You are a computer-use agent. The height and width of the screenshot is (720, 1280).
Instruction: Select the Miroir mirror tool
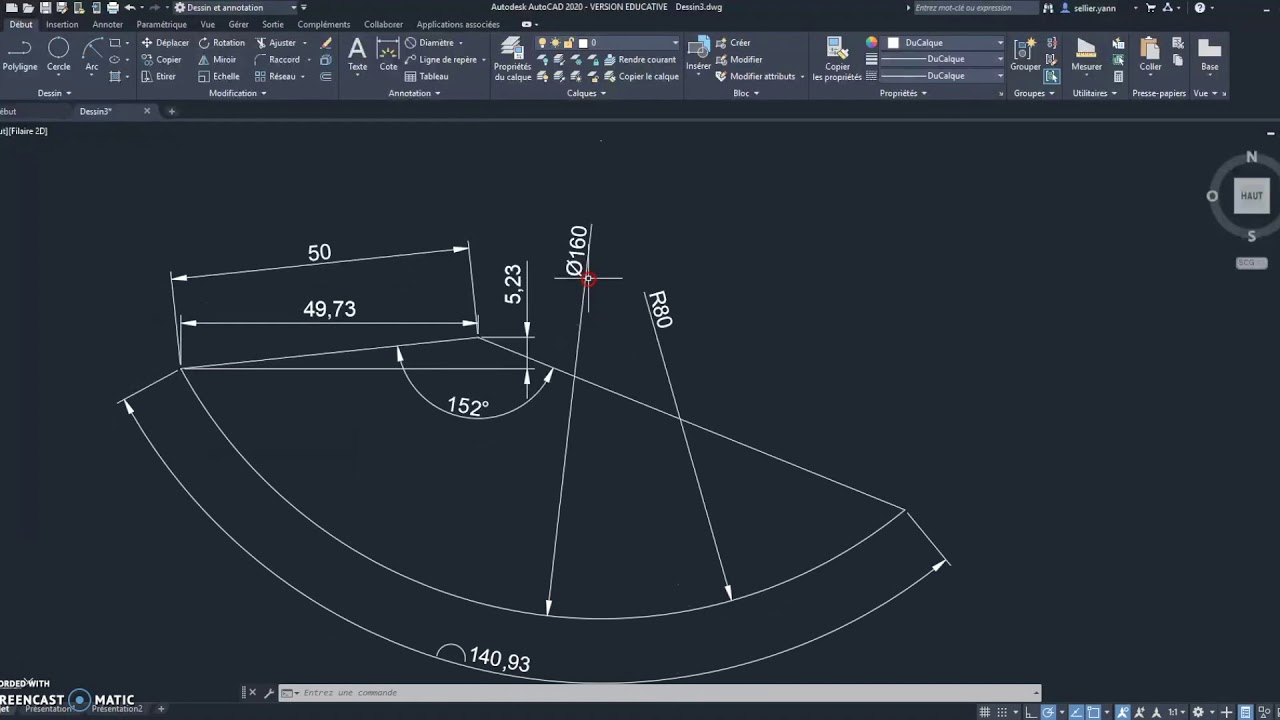click(217, 60)
